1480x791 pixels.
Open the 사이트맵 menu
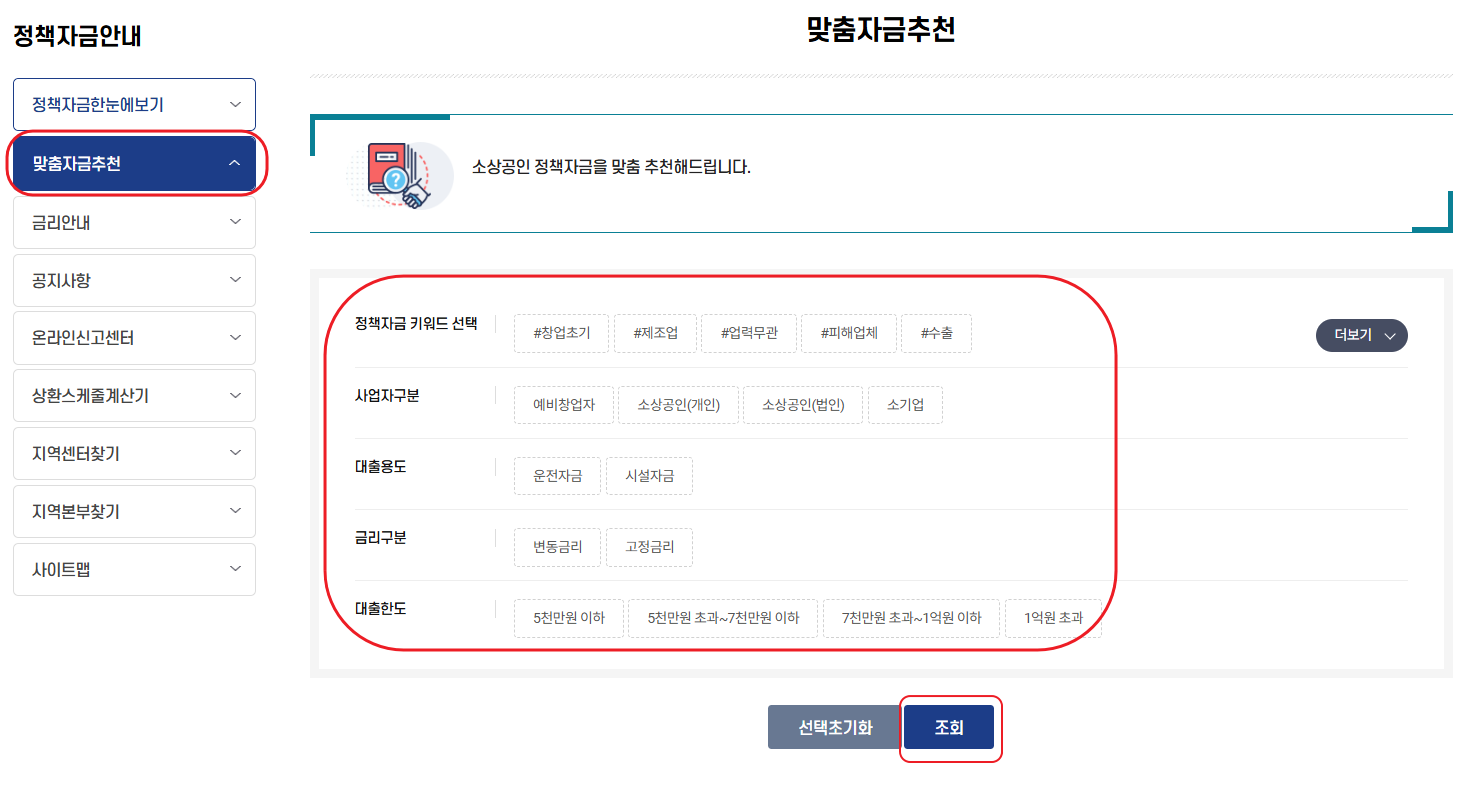click(134, 569)
